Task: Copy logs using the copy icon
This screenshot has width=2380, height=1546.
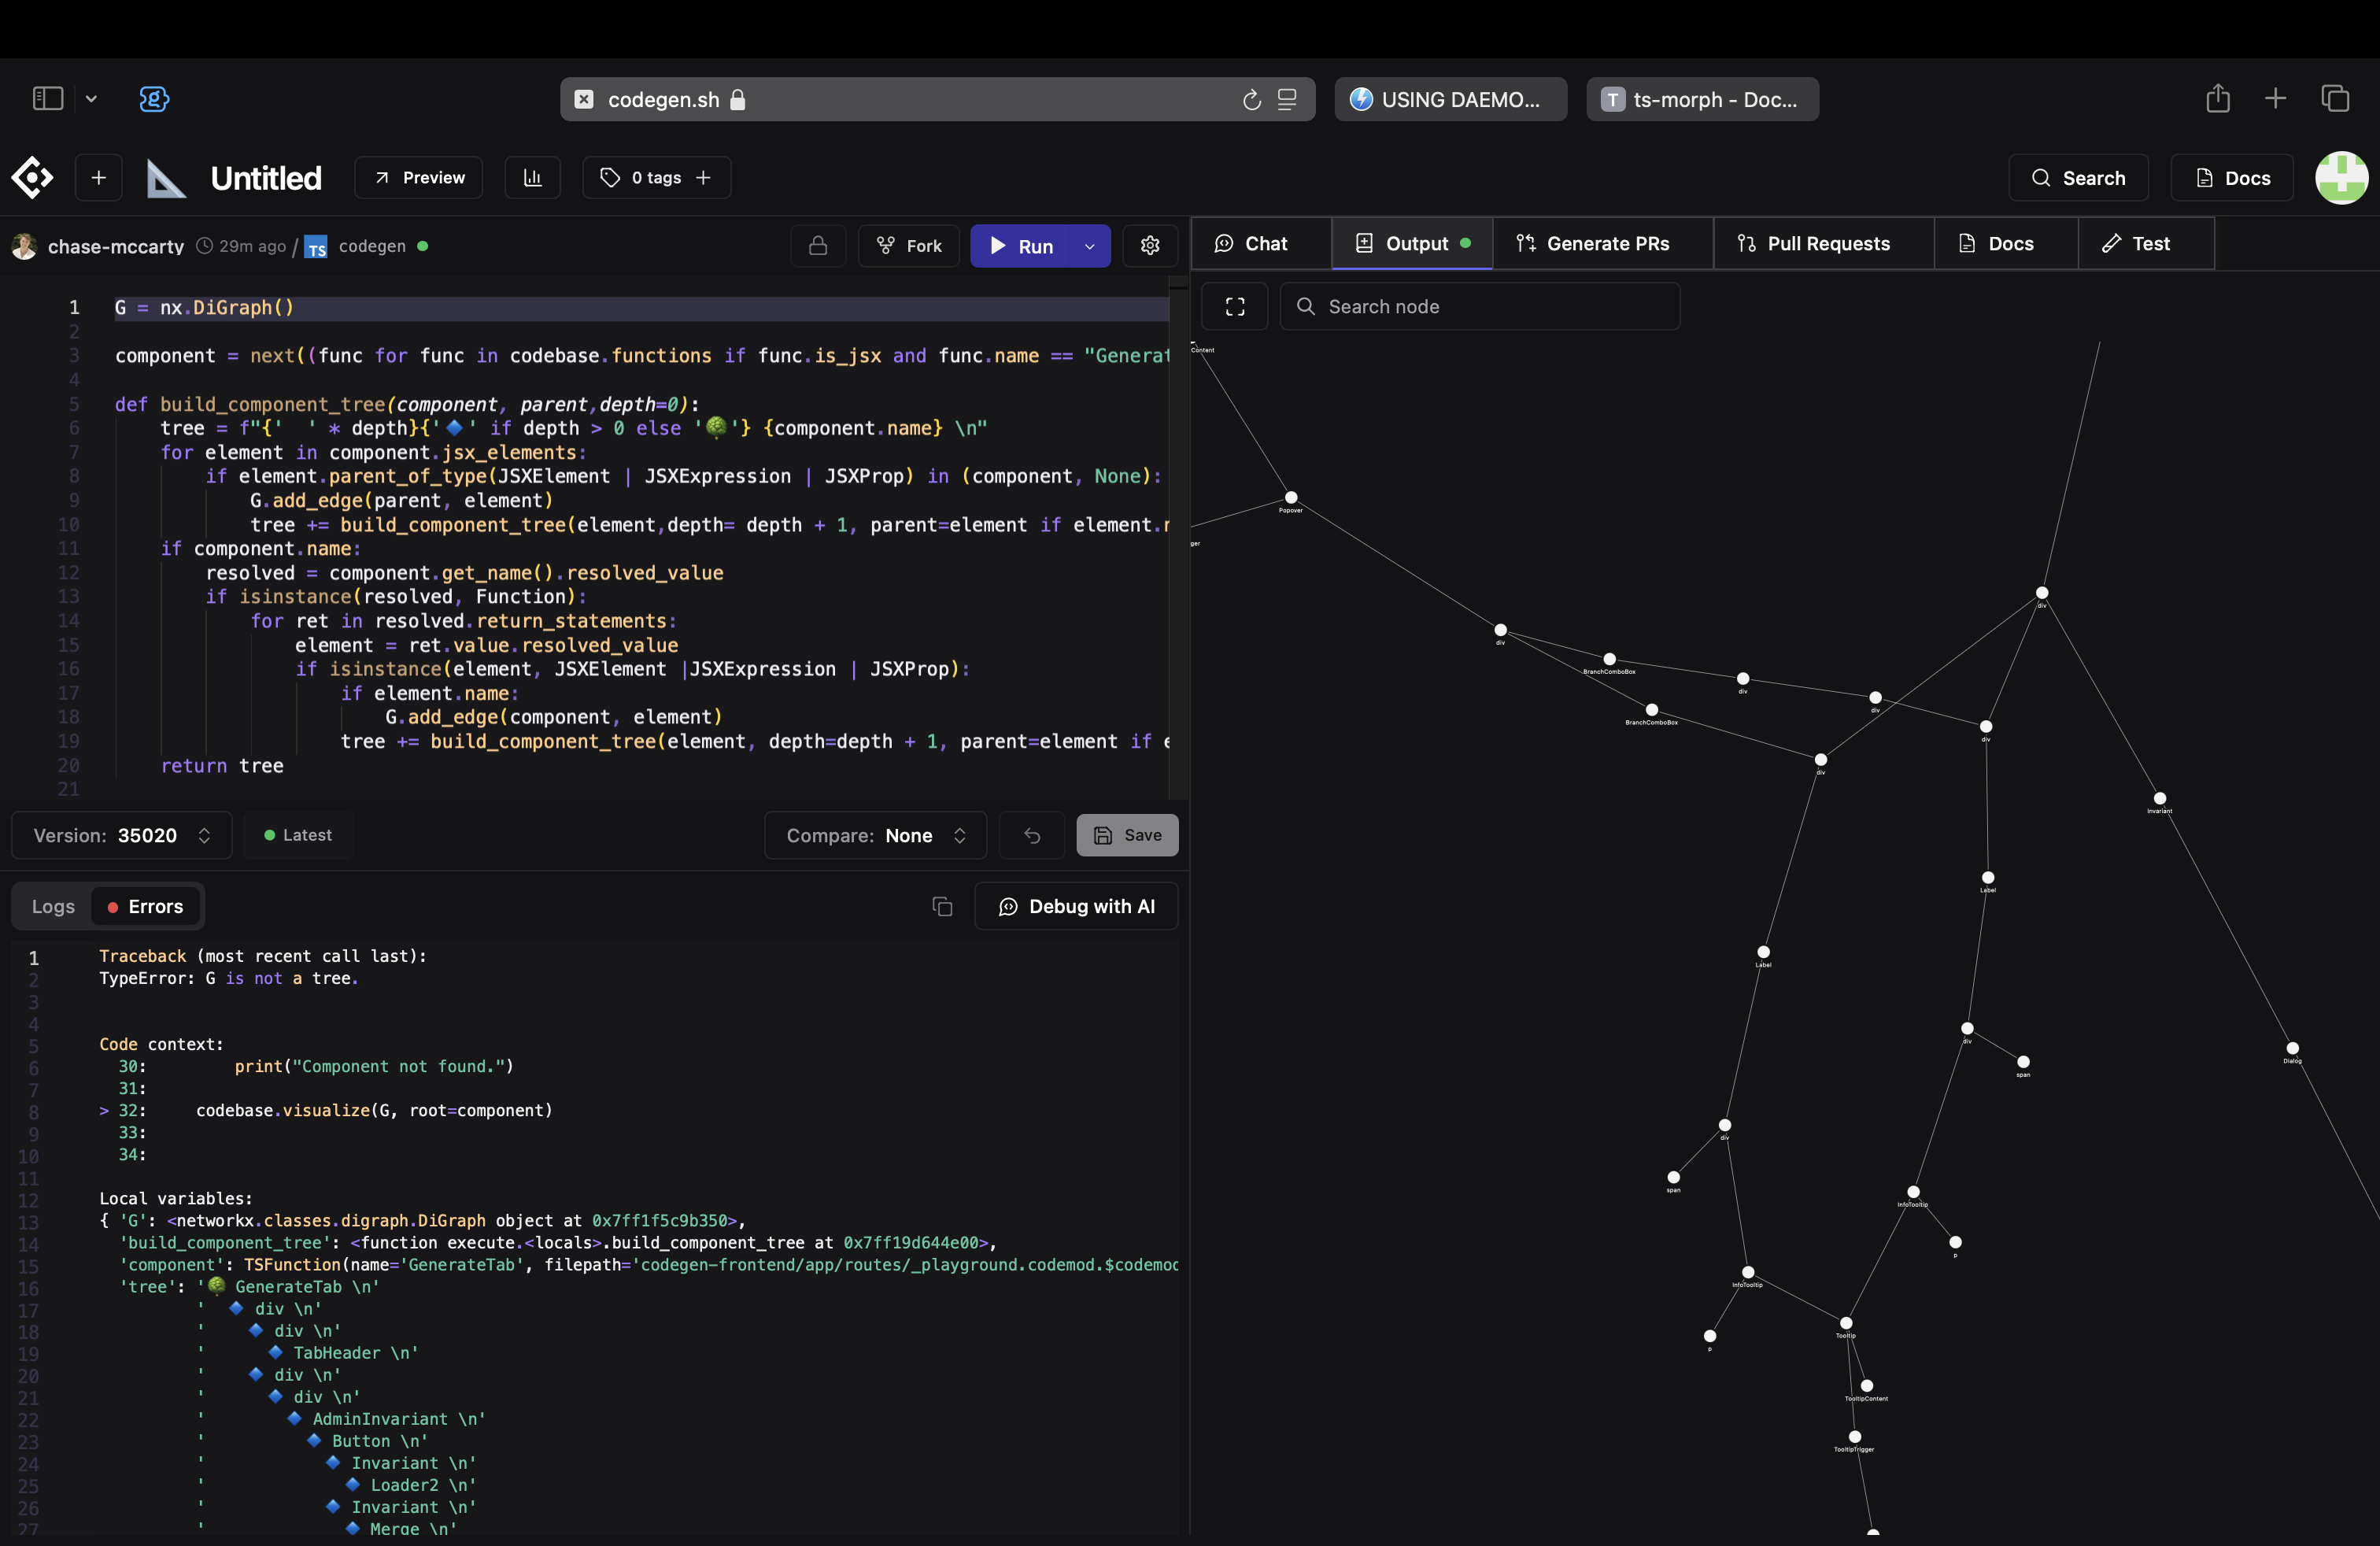Action: 942,906
